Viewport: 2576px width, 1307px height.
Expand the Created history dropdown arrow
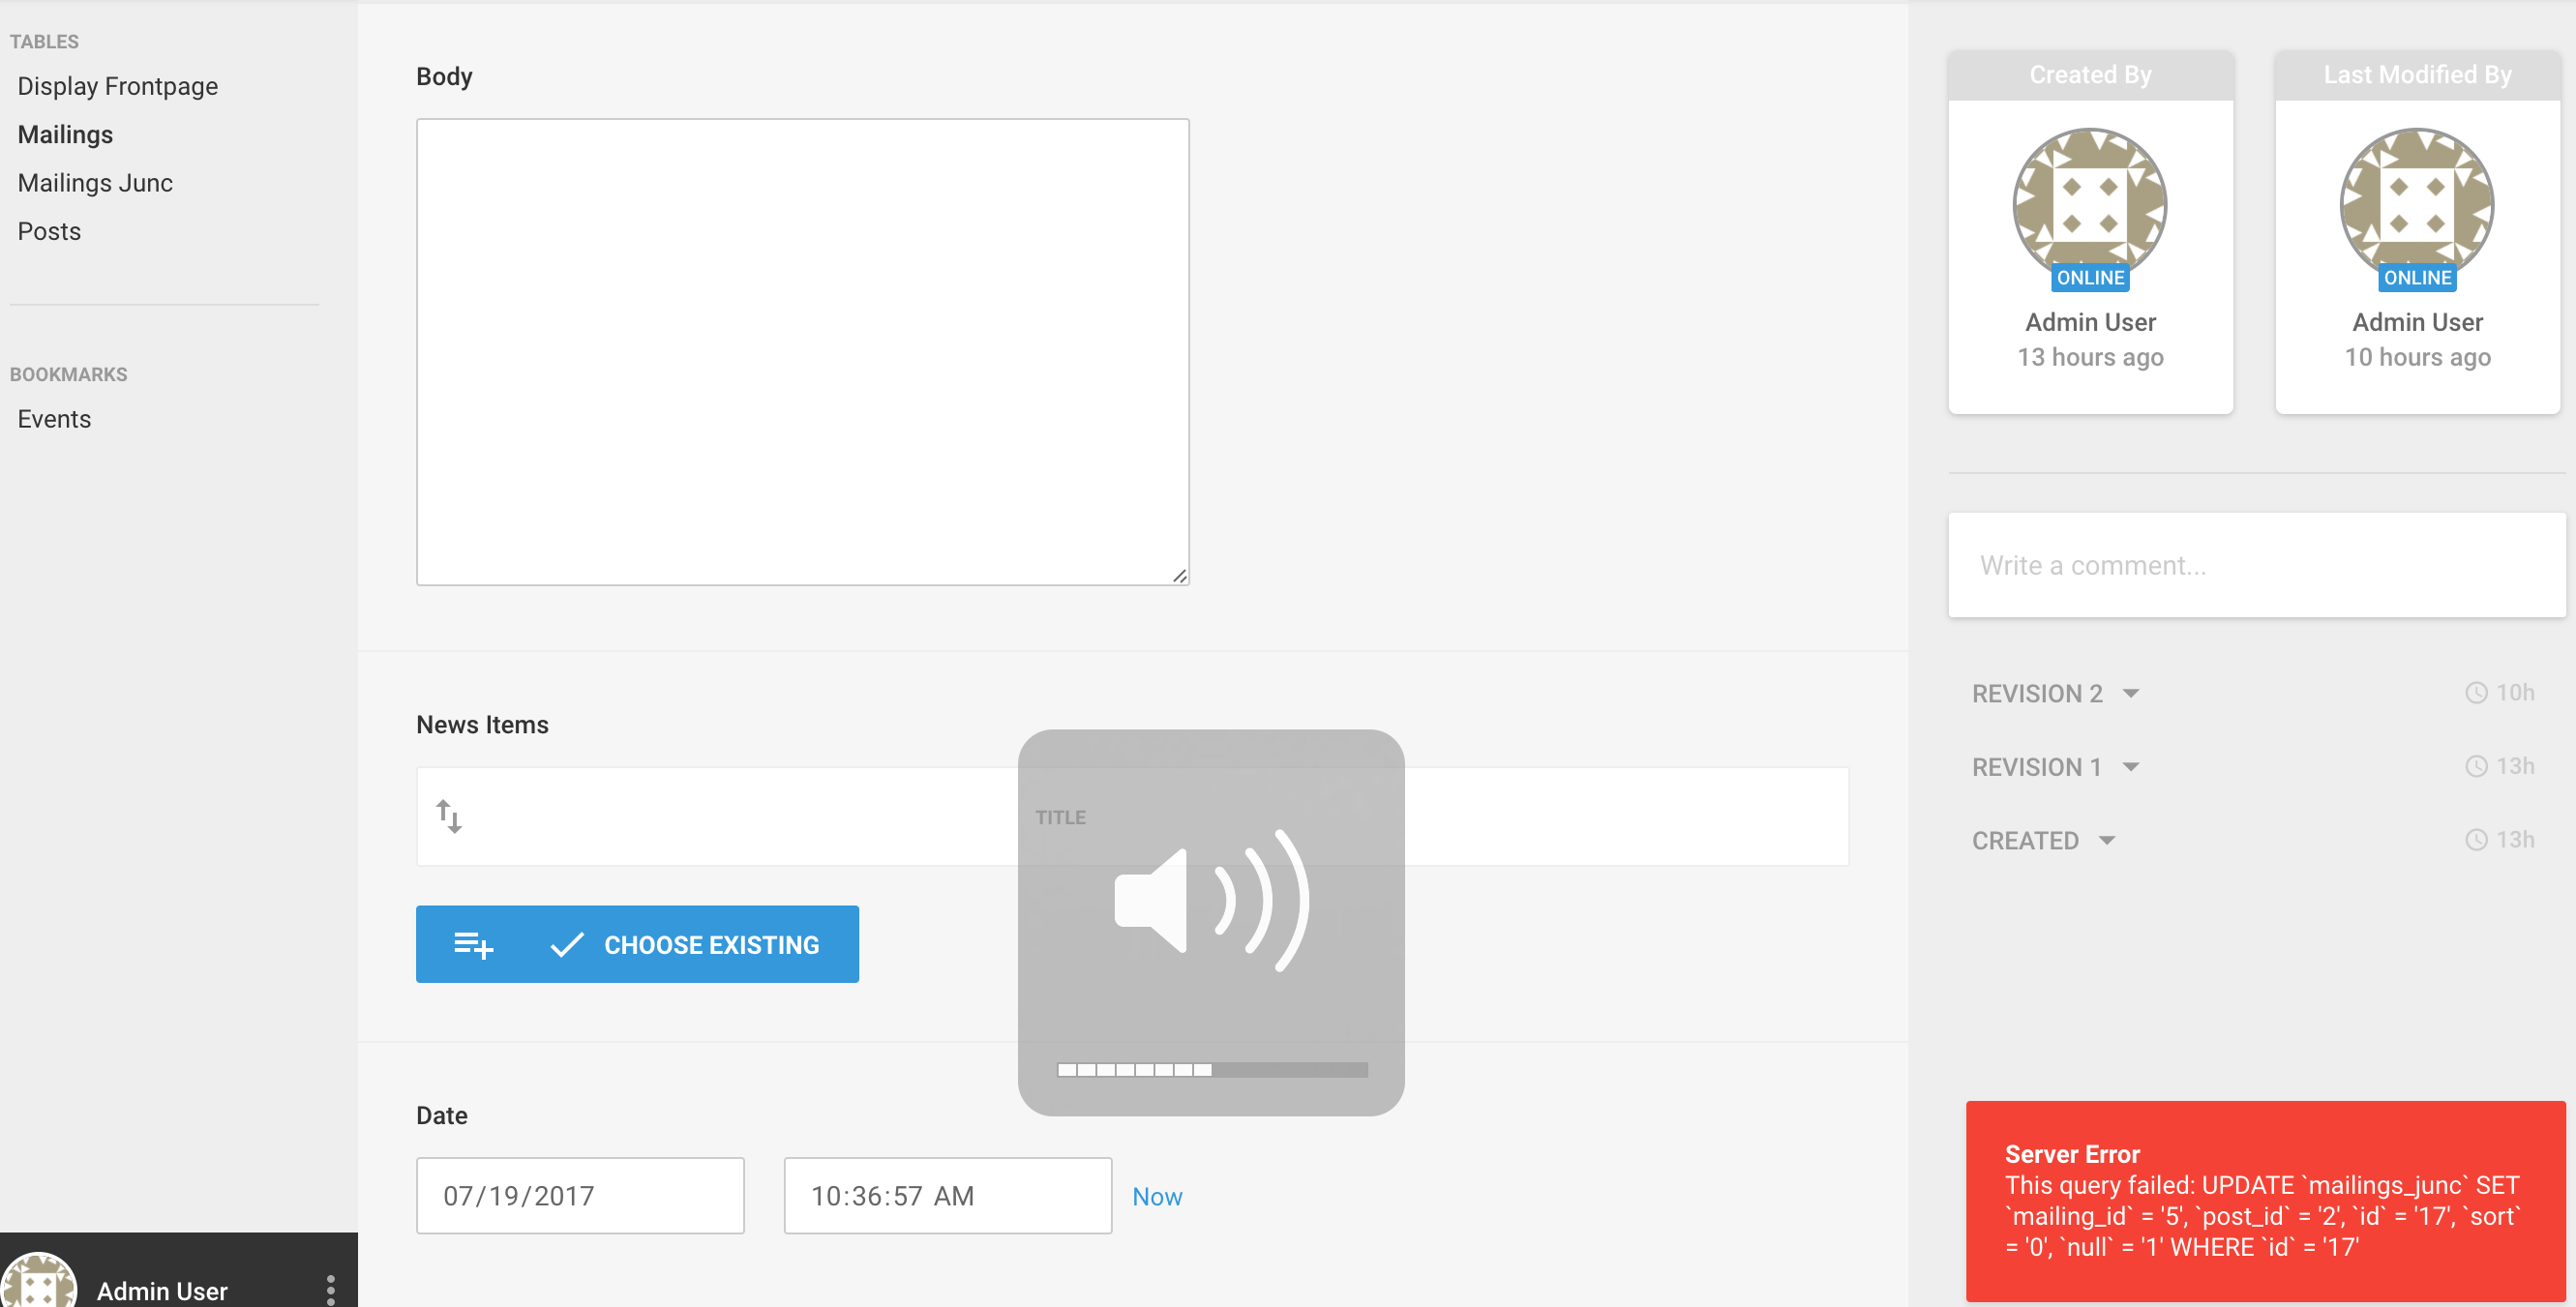coord(2106,840)
